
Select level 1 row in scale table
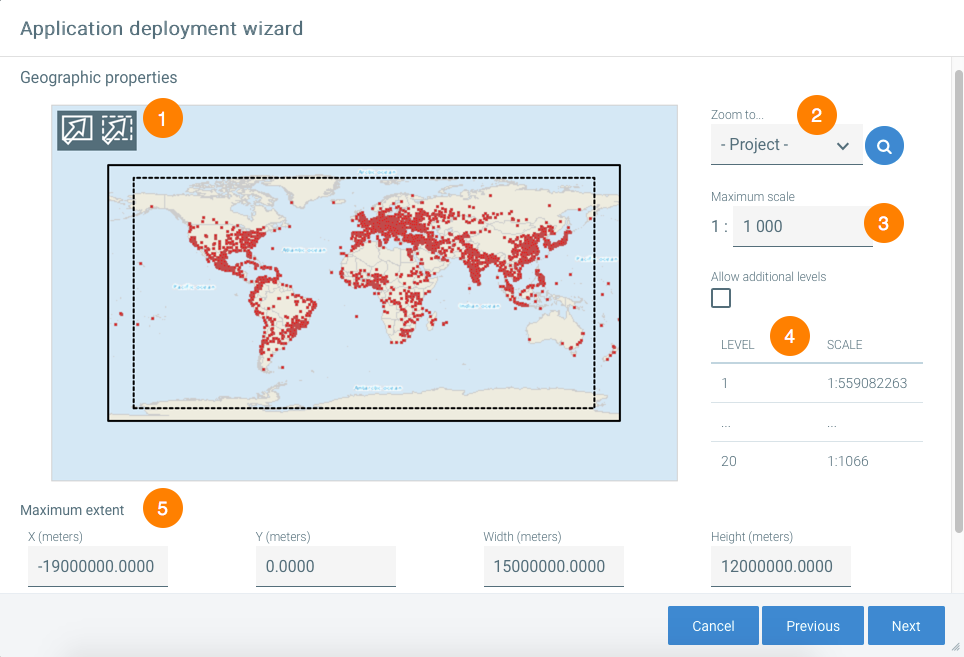(816, 383)
